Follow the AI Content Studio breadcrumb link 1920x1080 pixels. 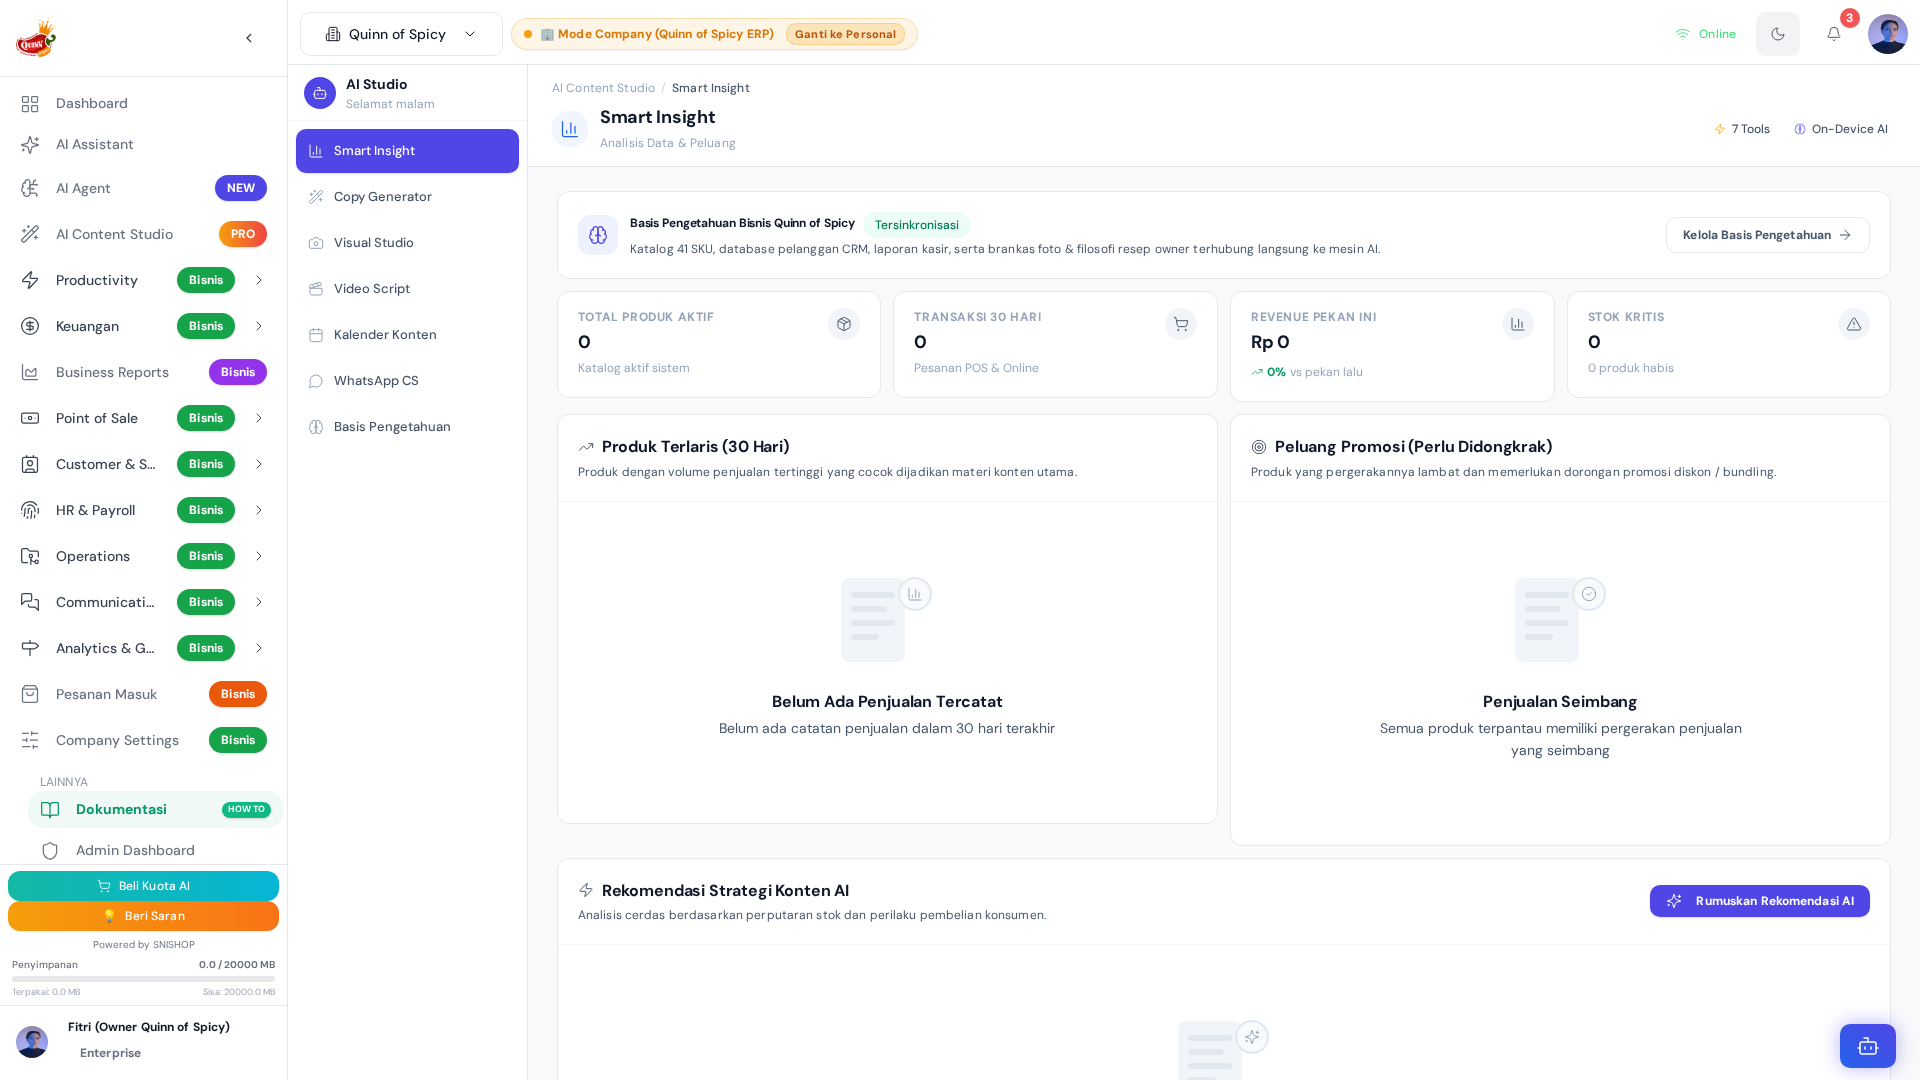pos(603,88)
